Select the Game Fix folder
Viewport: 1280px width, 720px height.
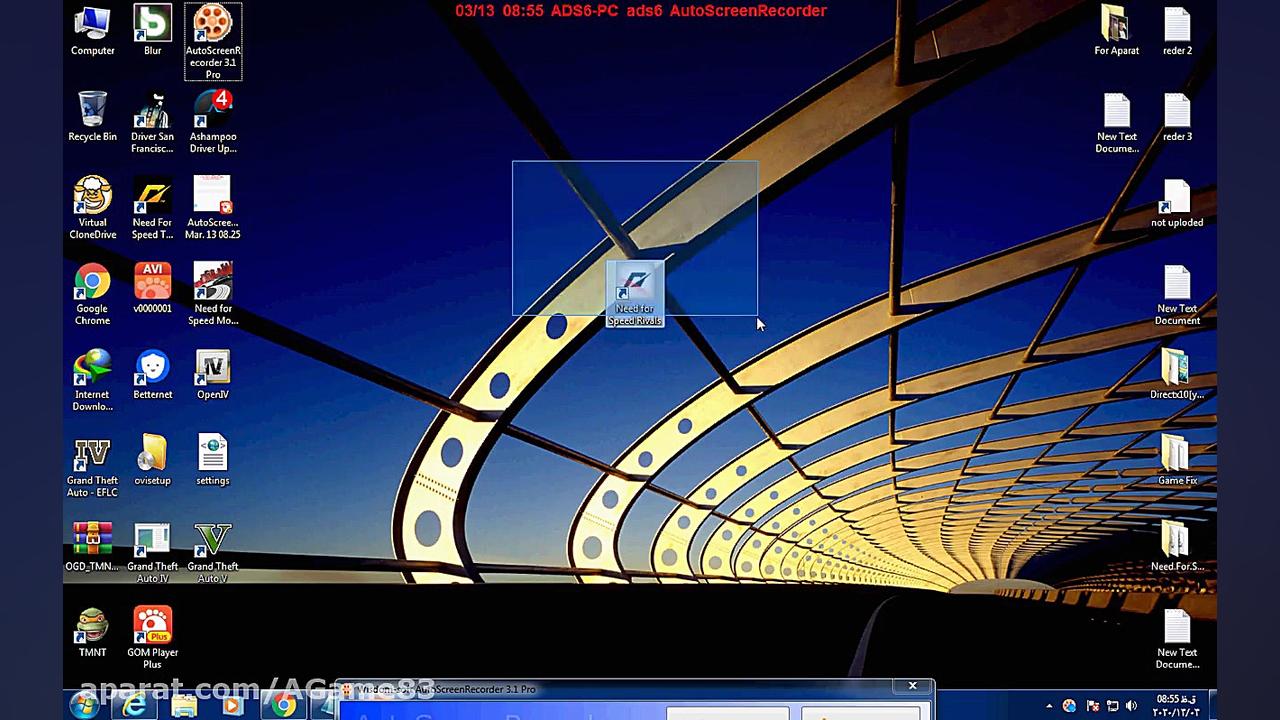click(1177, 460)
